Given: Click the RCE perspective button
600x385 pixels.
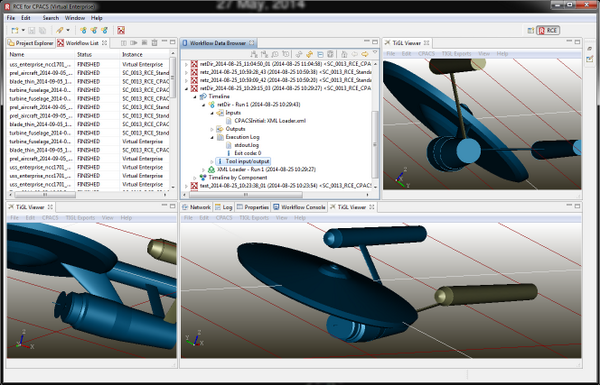Looking at the screenshot, I should [548, 30].
